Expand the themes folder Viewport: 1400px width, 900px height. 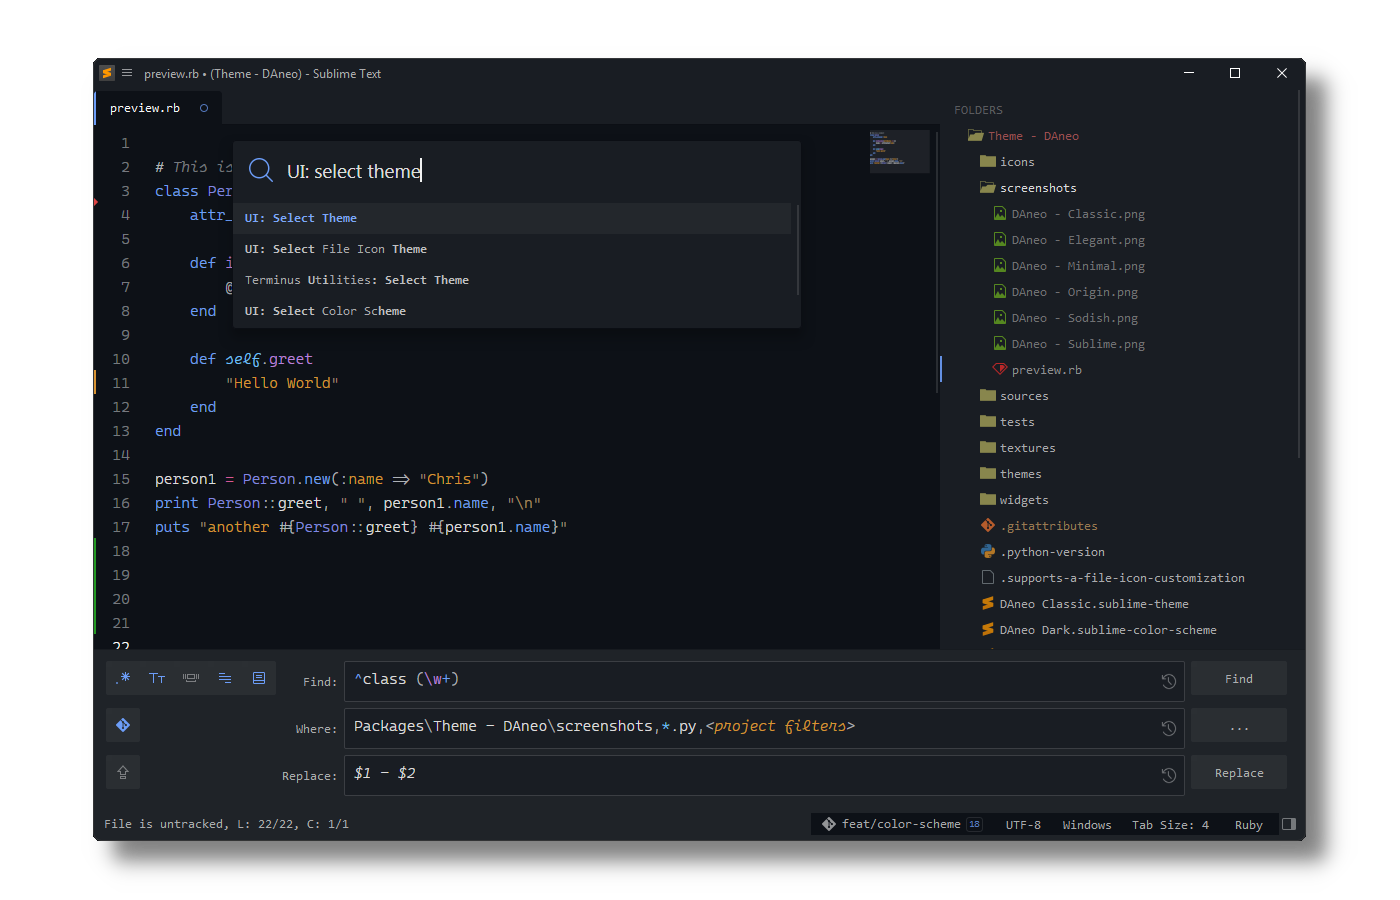[988, 473]
